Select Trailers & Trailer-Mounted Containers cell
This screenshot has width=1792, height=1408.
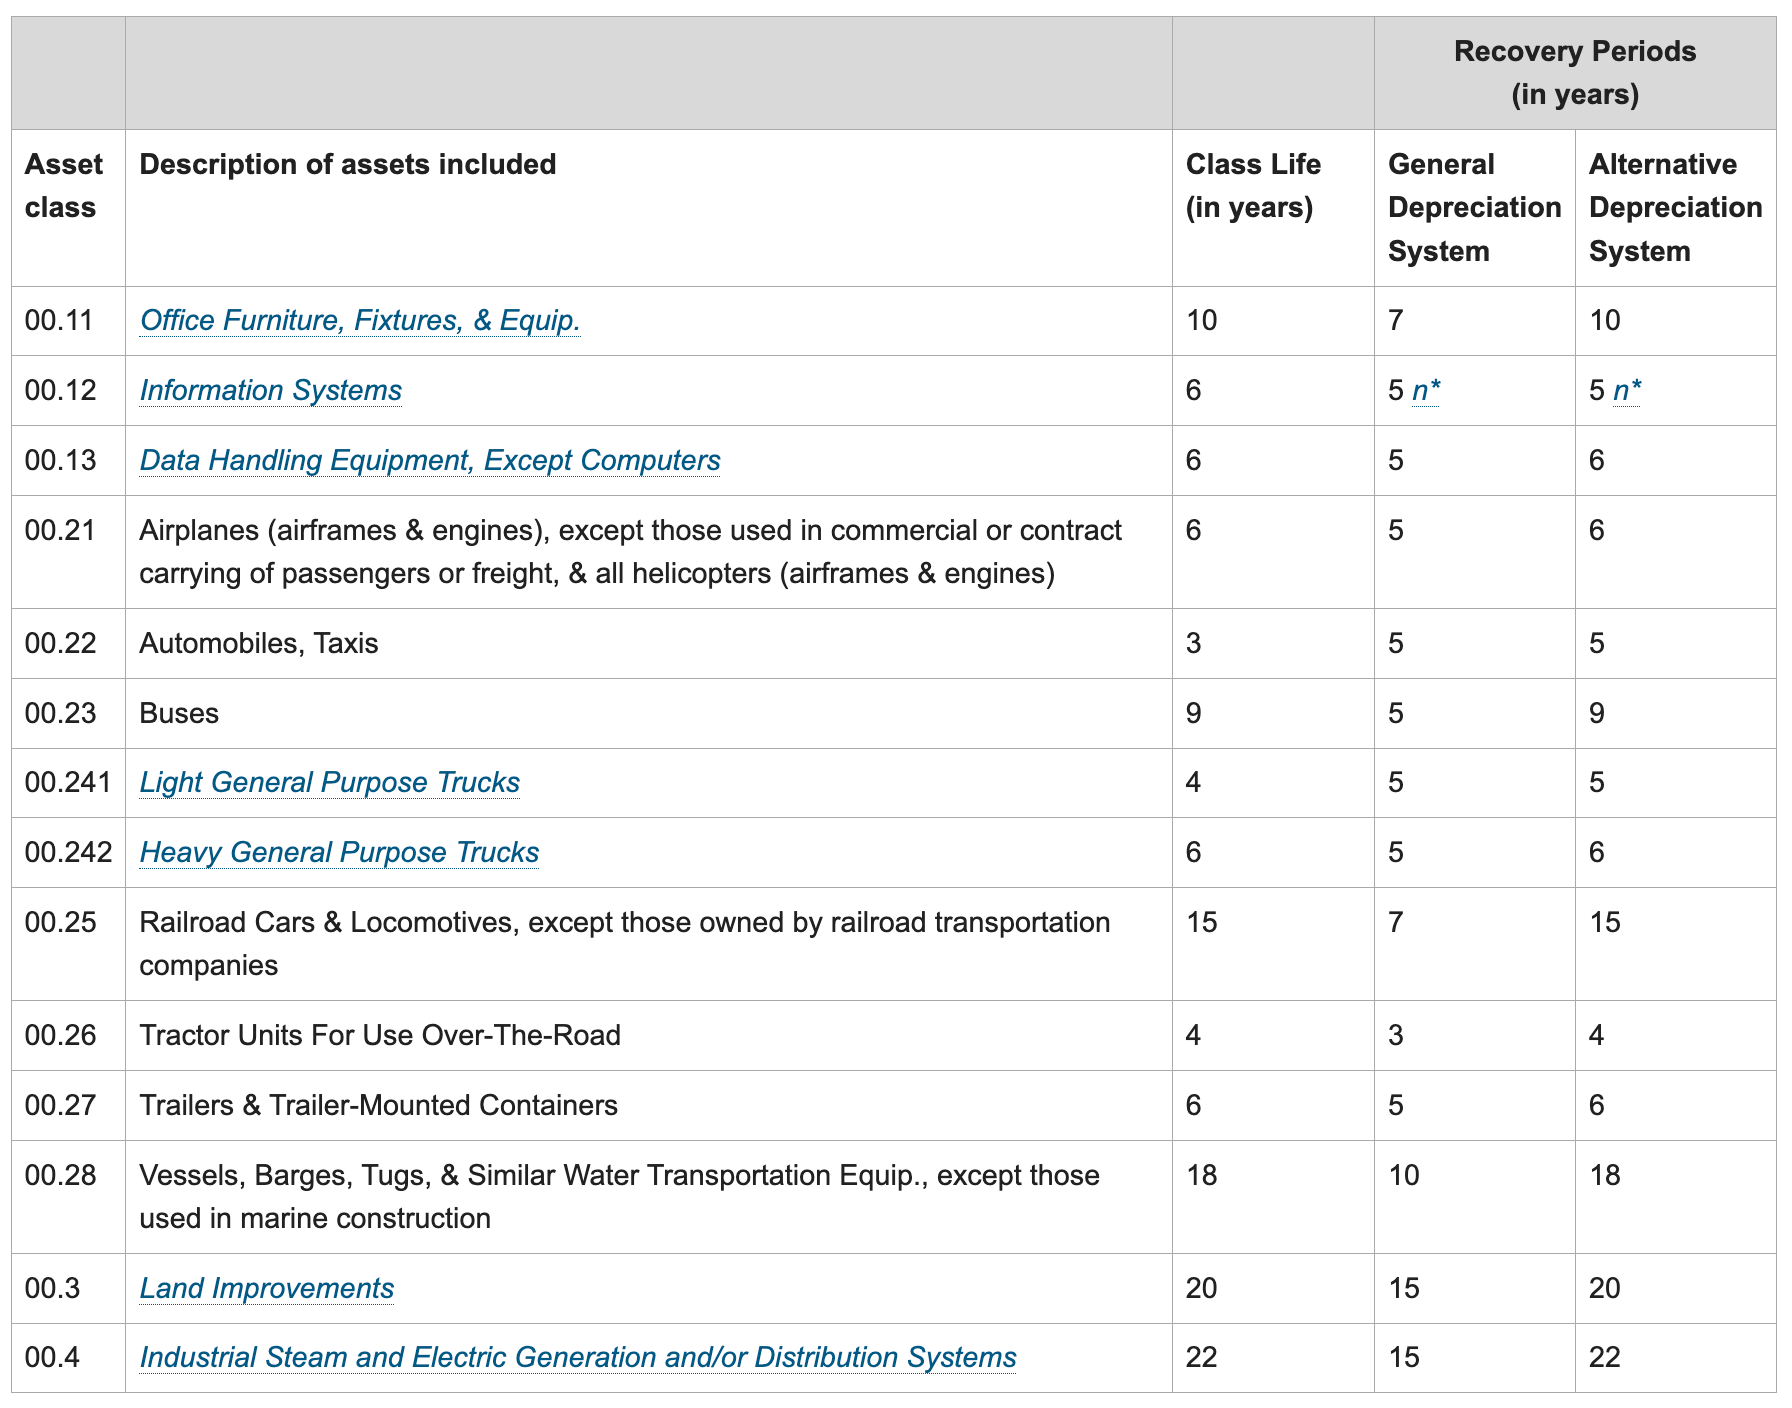[649, 1105]
